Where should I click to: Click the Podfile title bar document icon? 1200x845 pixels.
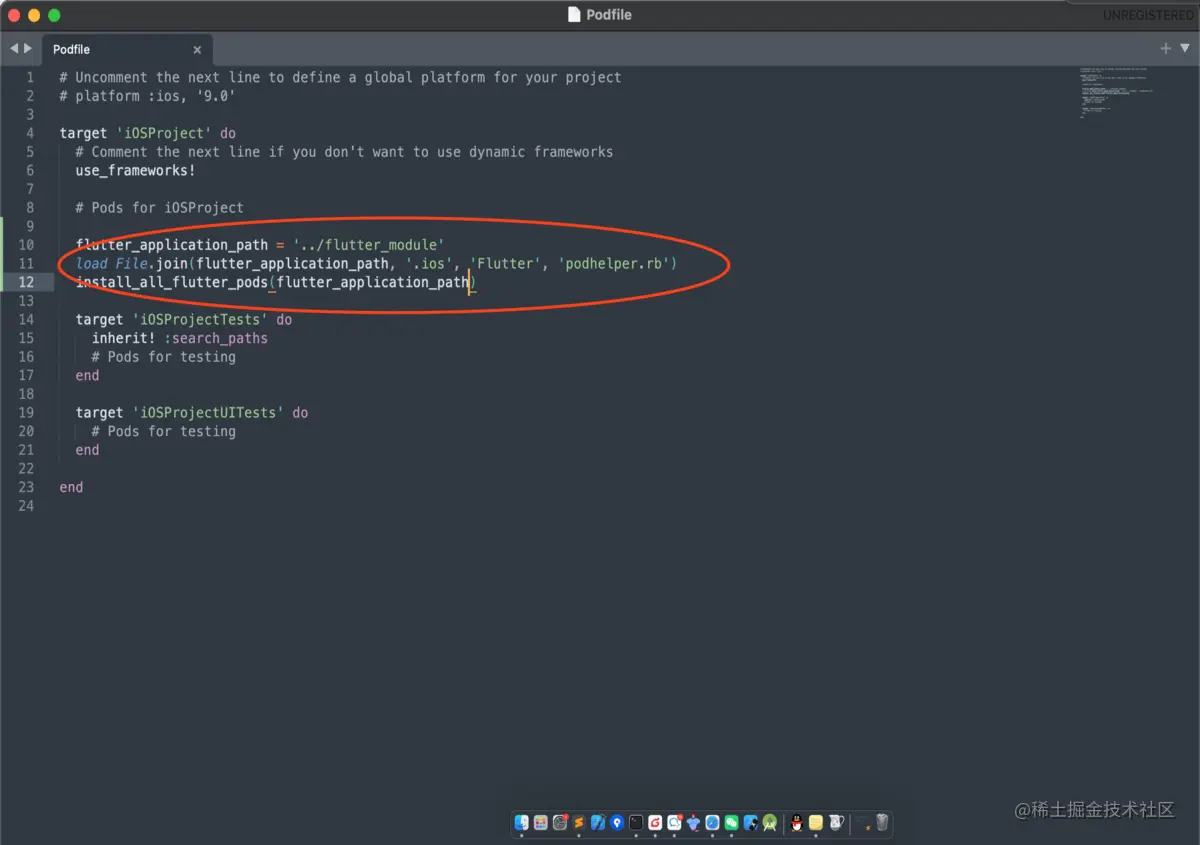[574, 15]
